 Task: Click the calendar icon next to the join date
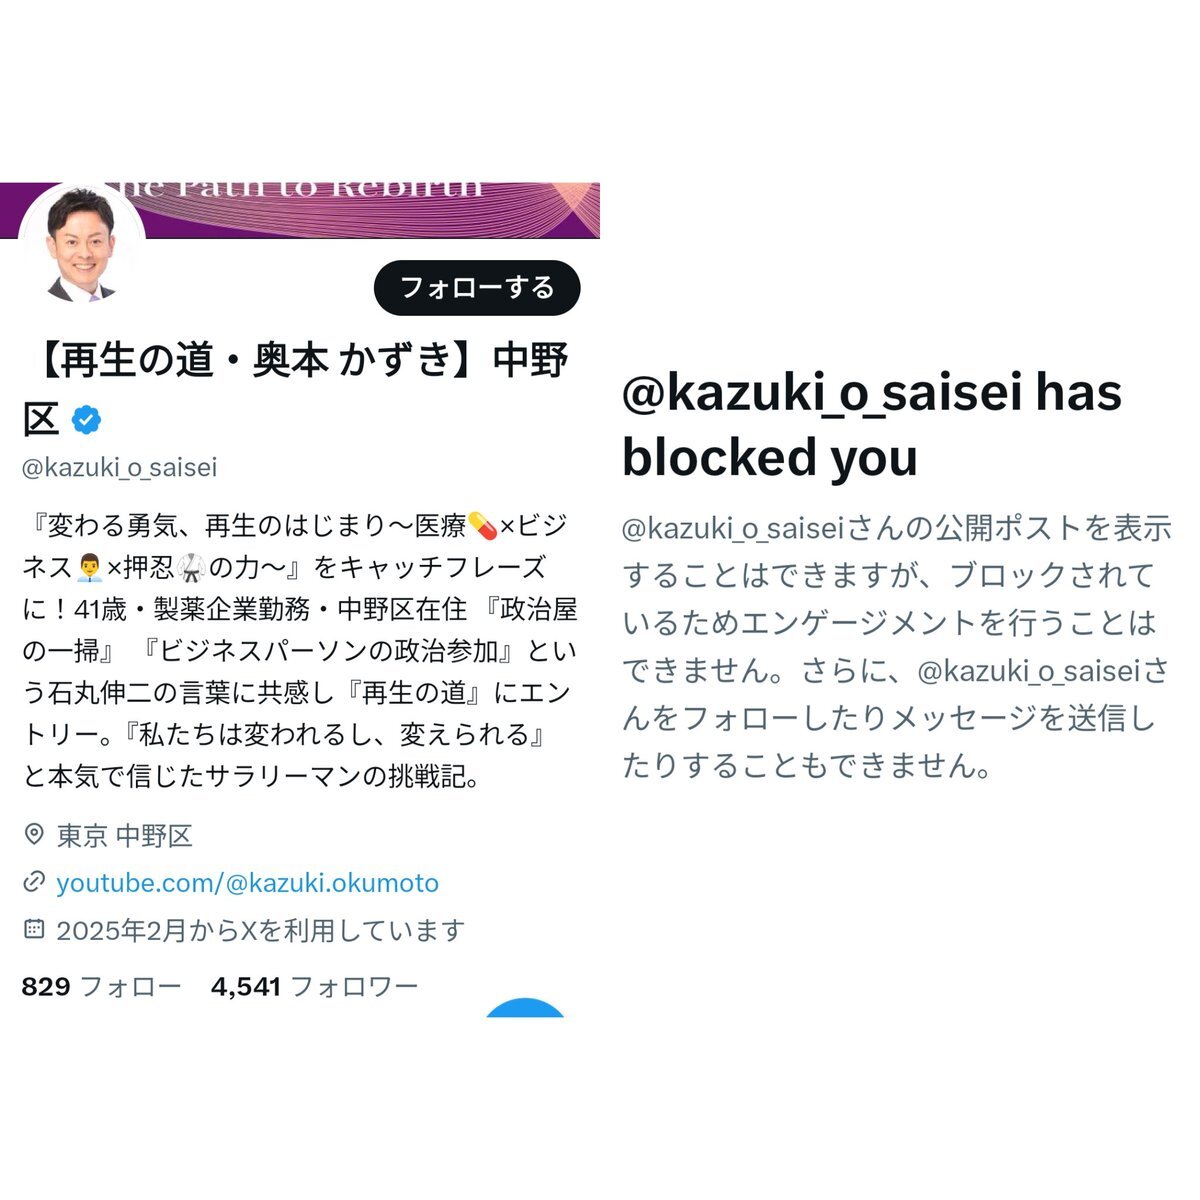(34, 929)
